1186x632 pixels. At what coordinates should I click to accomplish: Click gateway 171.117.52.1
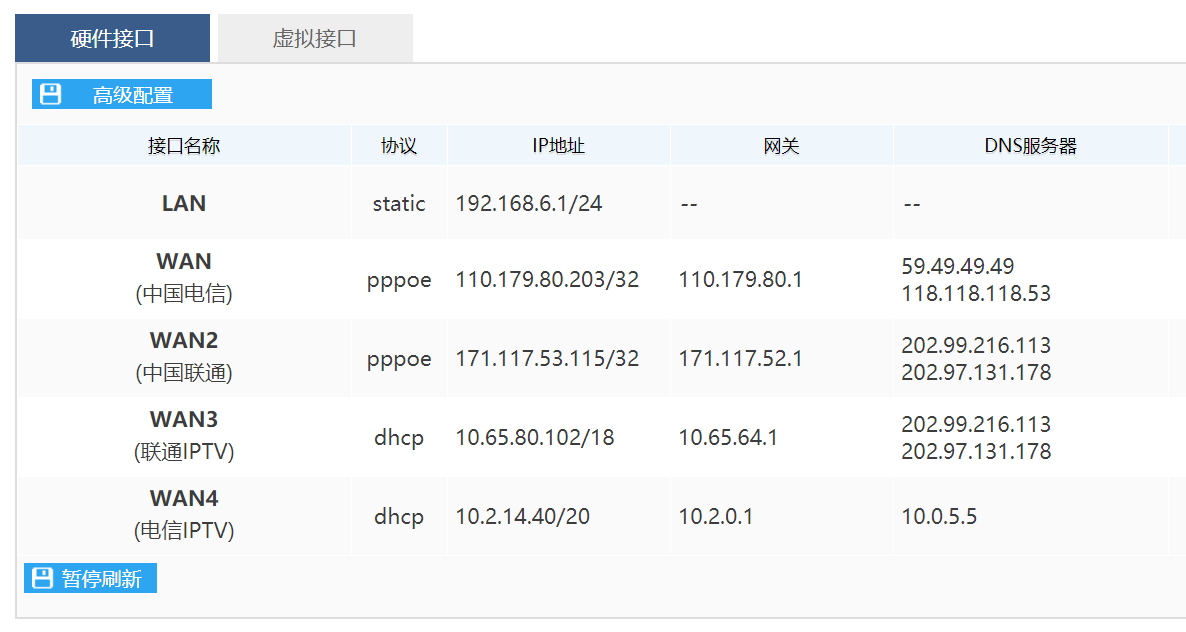pos(740,358)
